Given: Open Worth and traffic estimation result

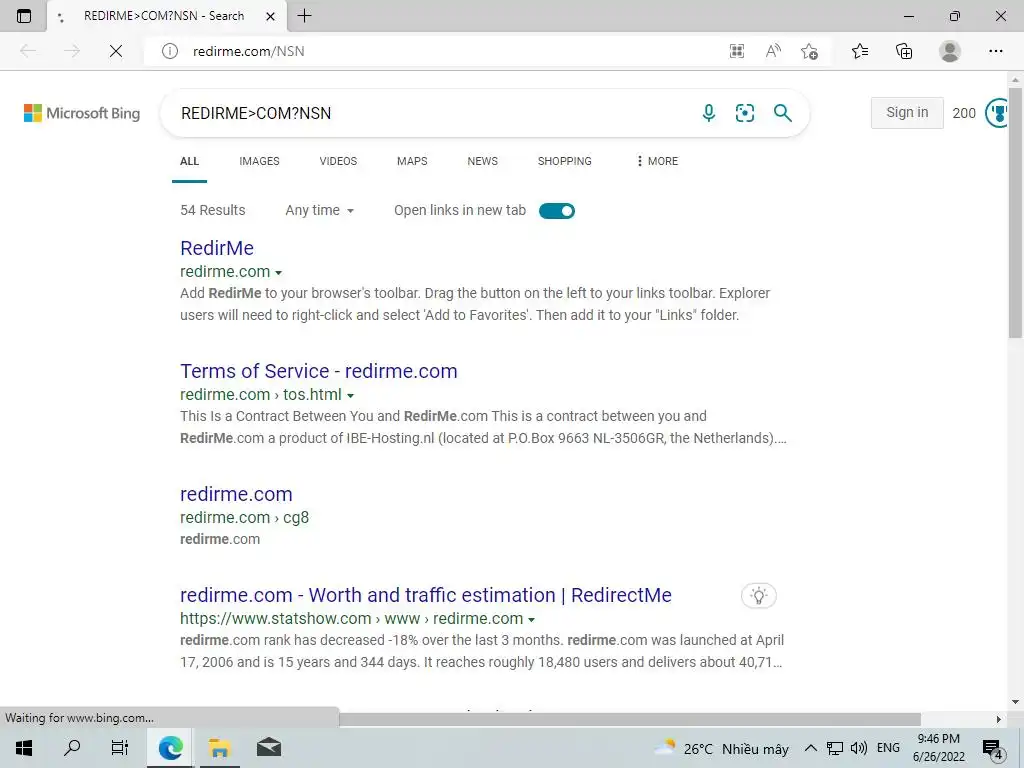Looking at the screenshot, I should (426, 595).
